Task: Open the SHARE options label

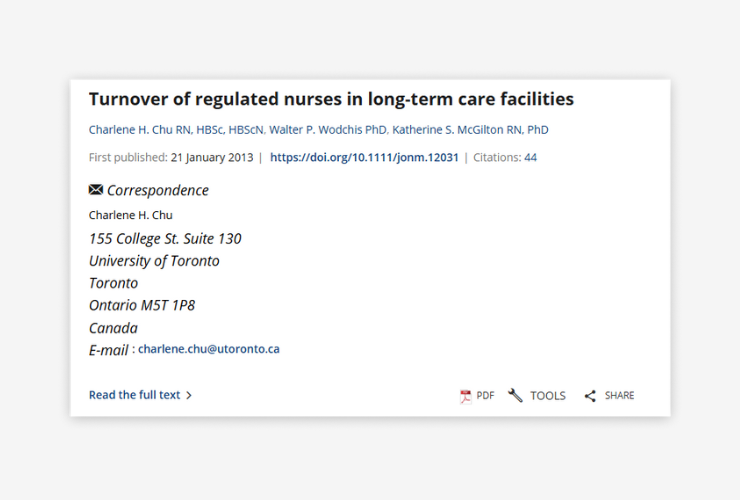Action: click(x=619, y=396)
